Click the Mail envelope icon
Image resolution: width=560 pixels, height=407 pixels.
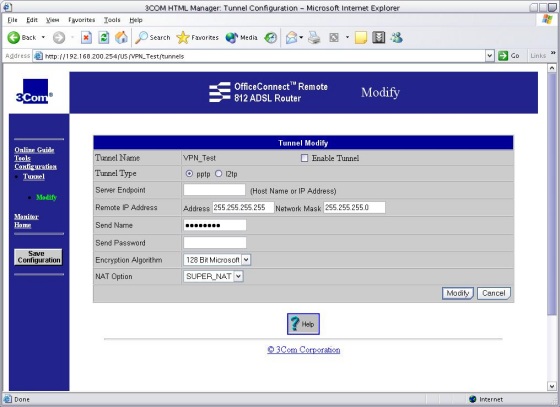point(291,37)
